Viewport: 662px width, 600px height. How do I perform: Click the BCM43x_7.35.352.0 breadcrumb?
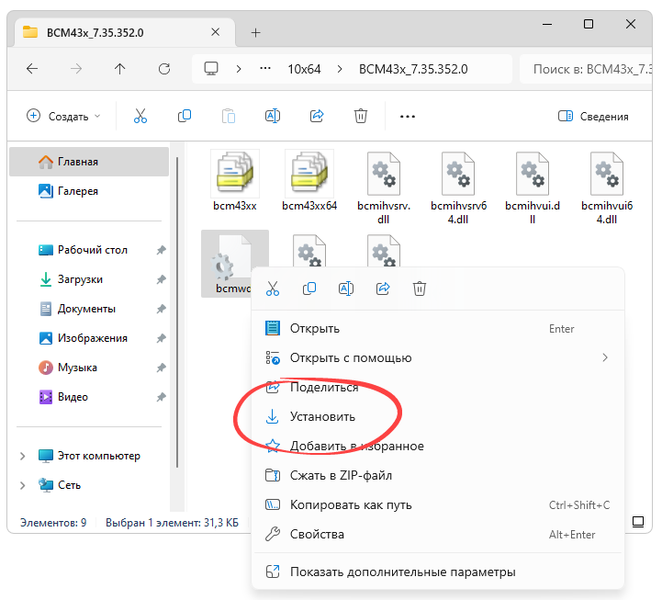click(x=413, y=69)
